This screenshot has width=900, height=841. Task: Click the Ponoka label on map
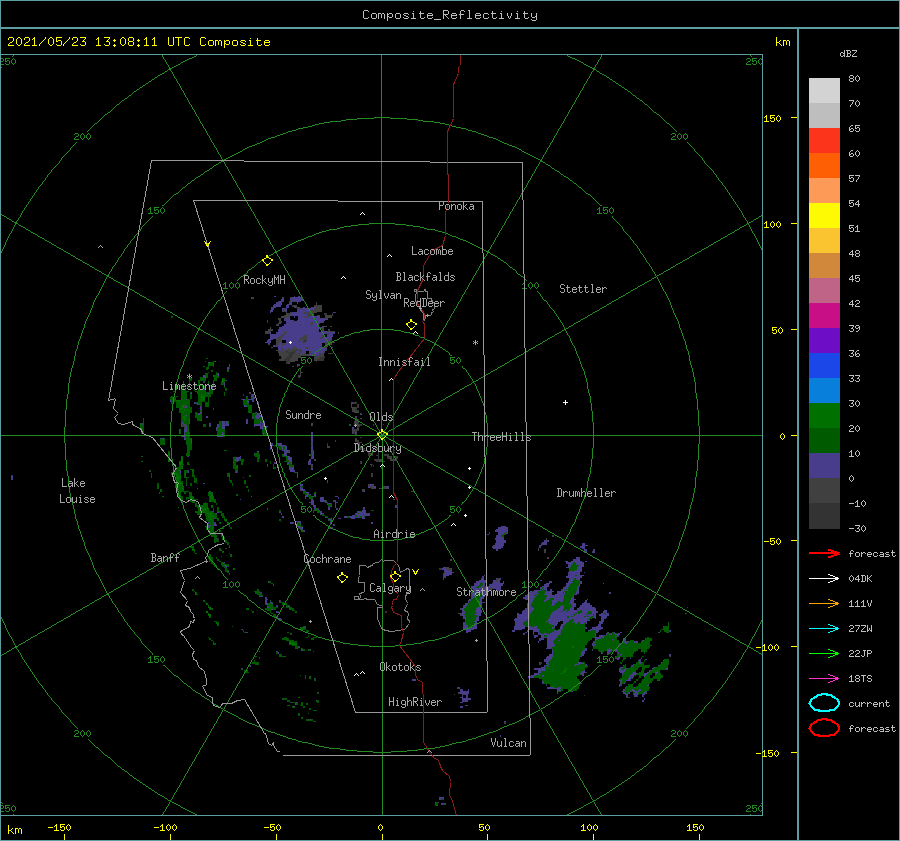pyautogui.click(x=456, y=206)
